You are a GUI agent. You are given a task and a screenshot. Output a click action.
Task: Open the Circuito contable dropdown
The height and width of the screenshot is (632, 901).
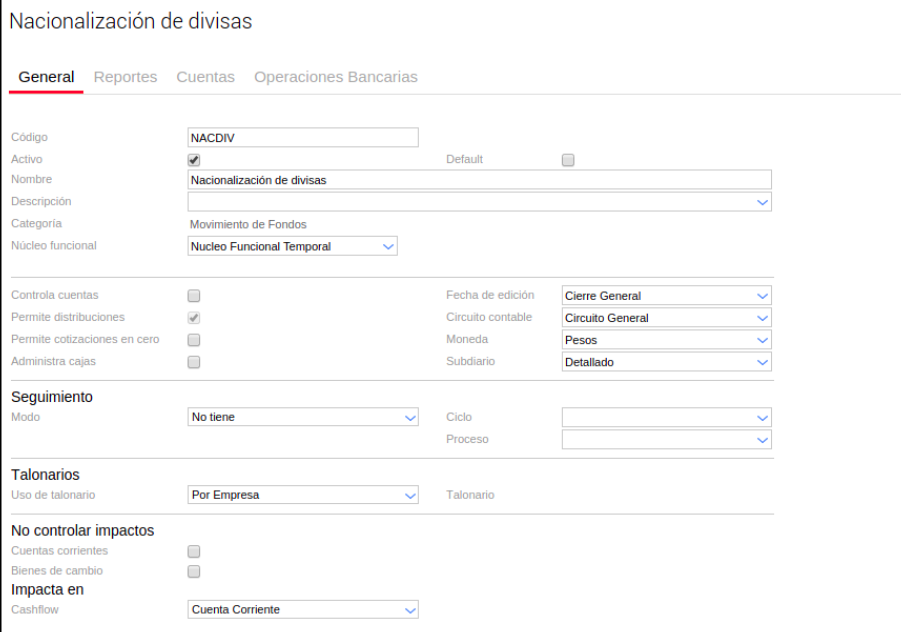(x=666, y=318)
